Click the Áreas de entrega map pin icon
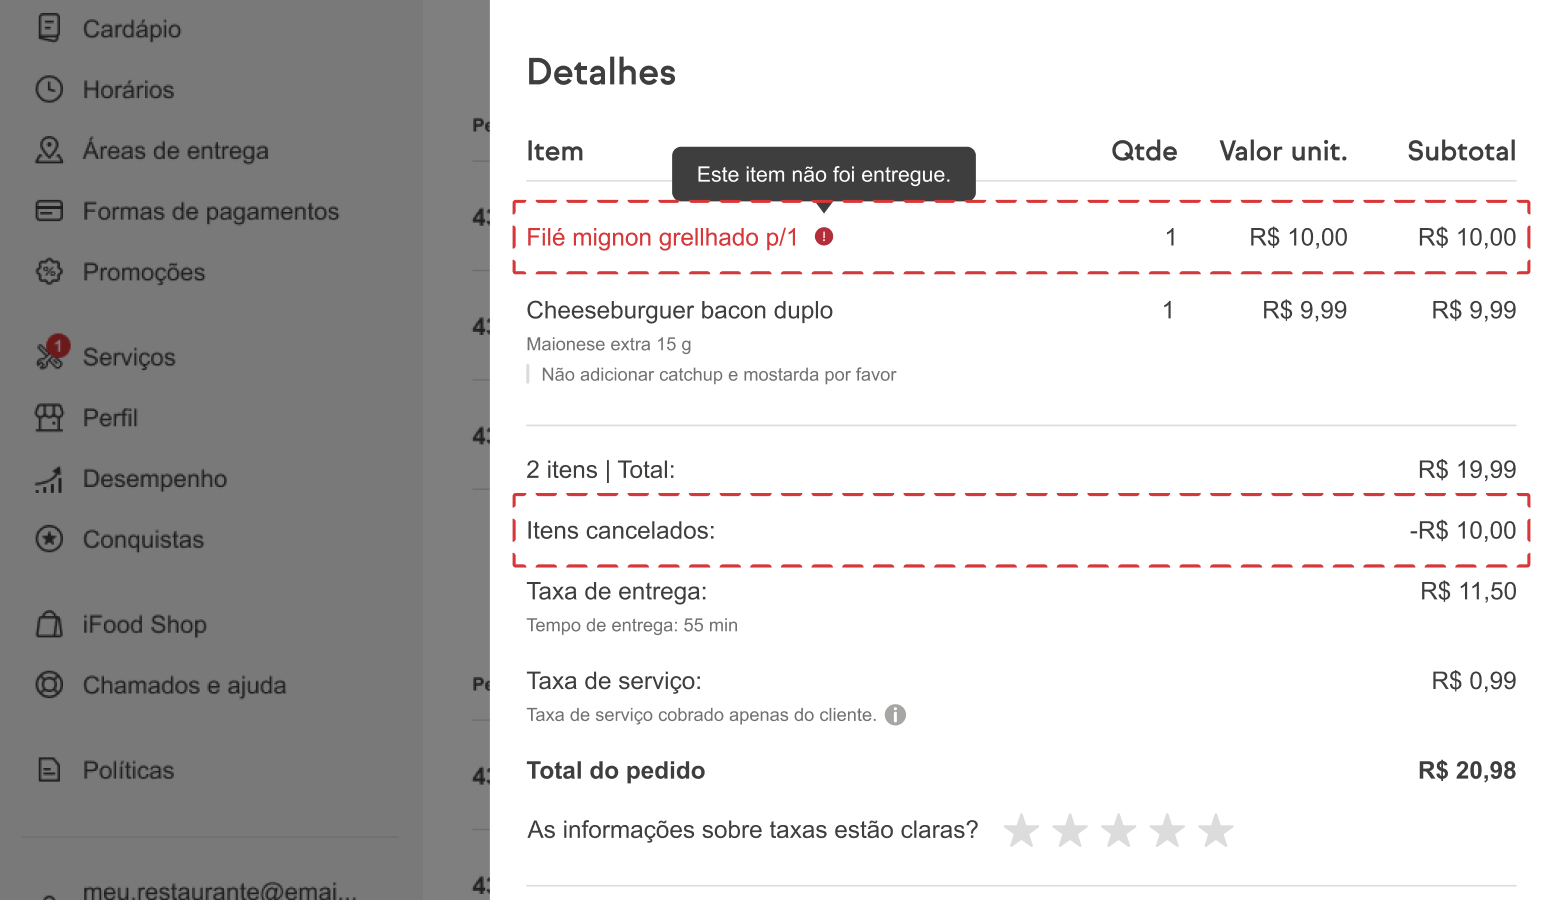The image size is (1552, 900). (x=49, y=150)
